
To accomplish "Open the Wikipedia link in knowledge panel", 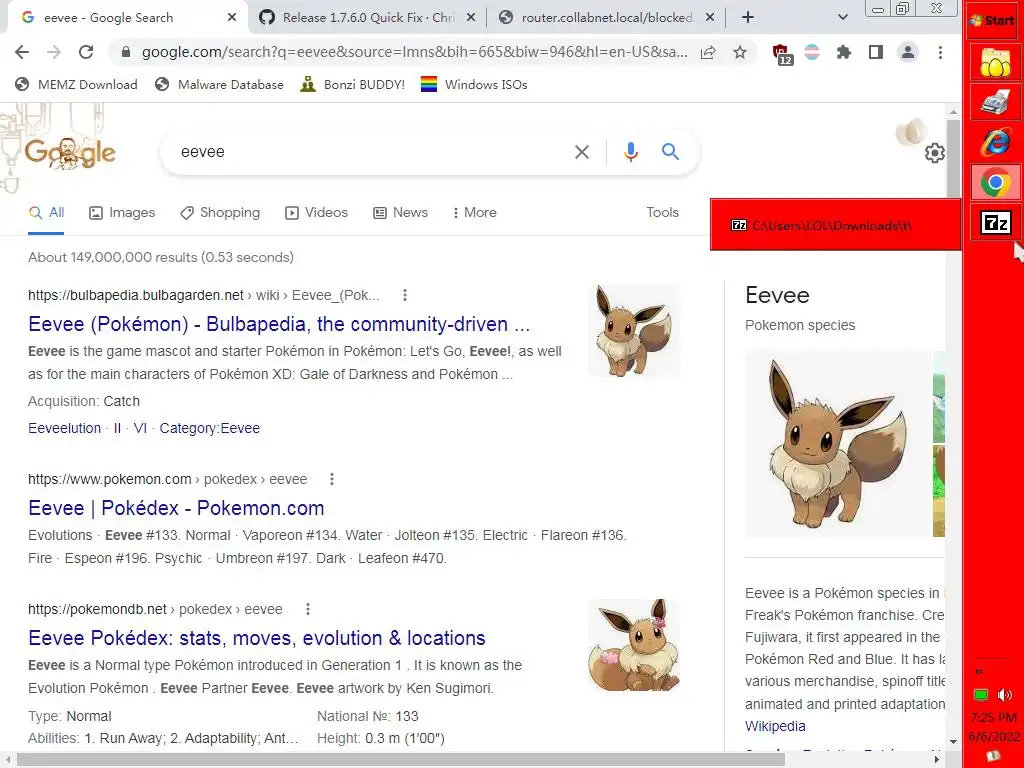I will tap(775, 726).
